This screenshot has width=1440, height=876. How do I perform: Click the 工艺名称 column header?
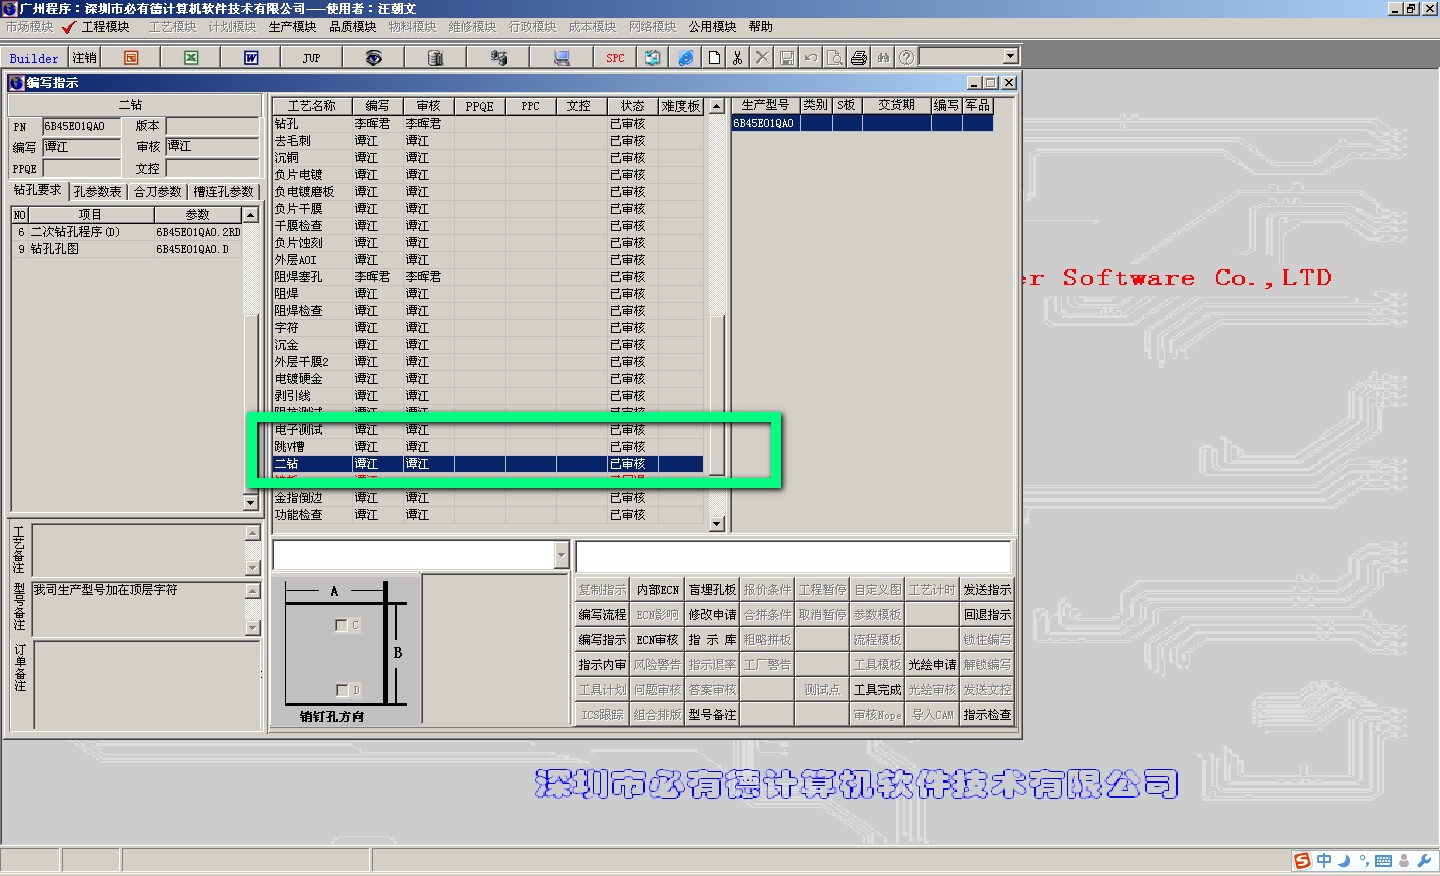tap(312, 106)
